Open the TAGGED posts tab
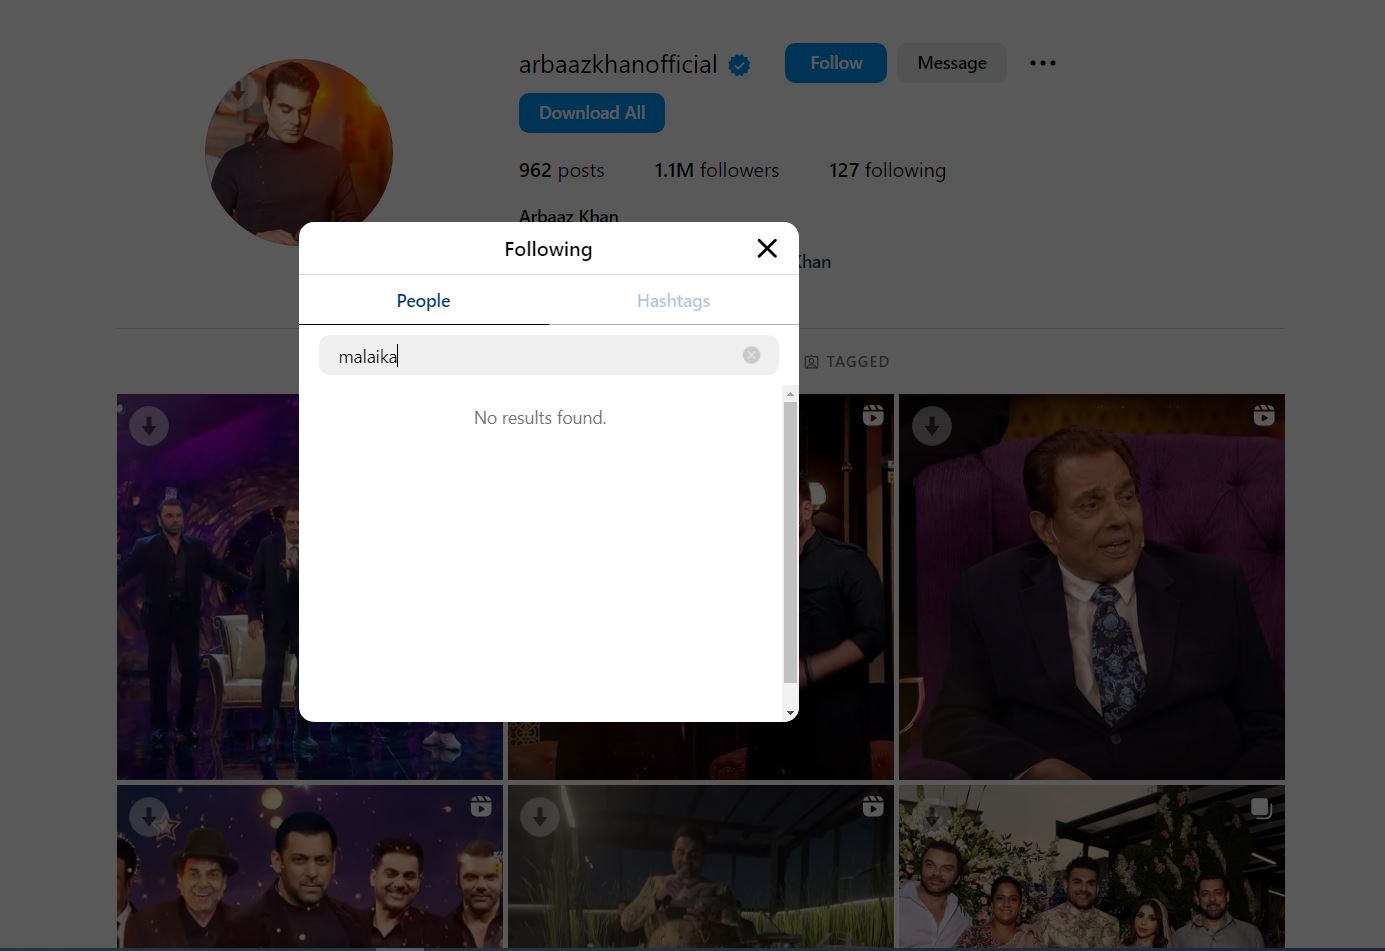Screen dimensions: 1385x951 (x=847, y=362)
